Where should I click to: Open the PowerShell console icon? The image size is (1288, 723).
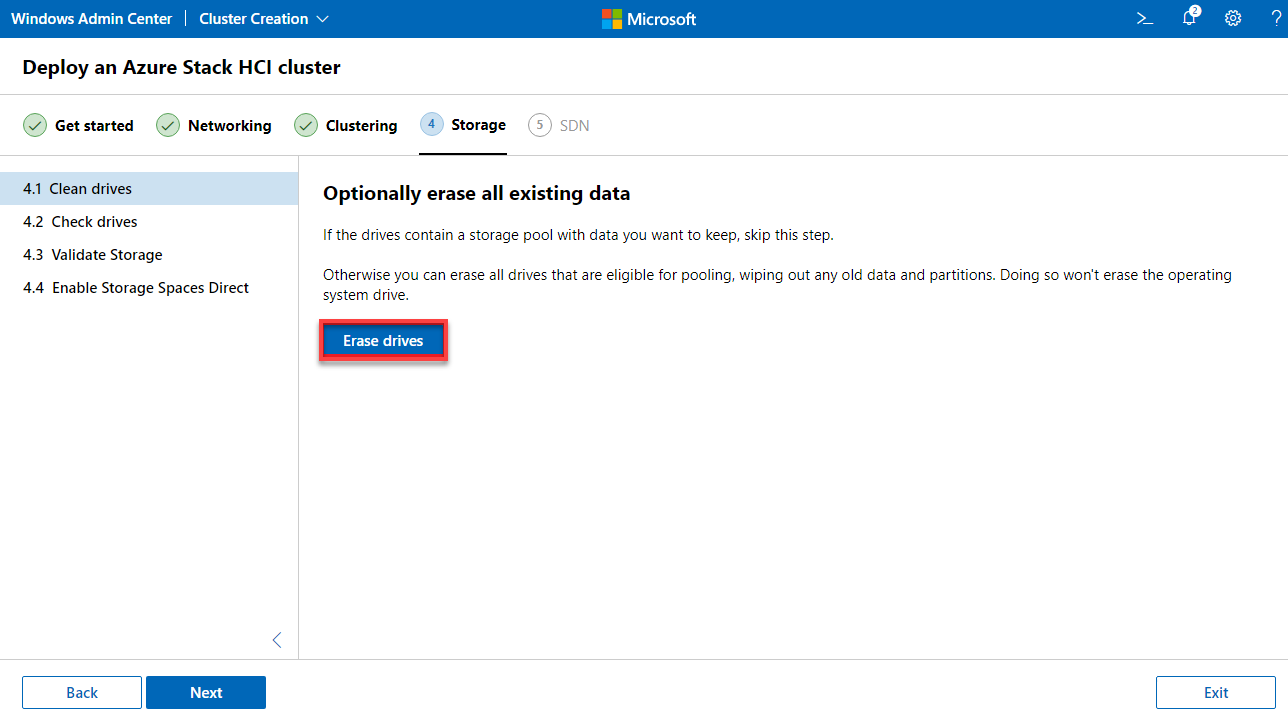pos(1145,18)
